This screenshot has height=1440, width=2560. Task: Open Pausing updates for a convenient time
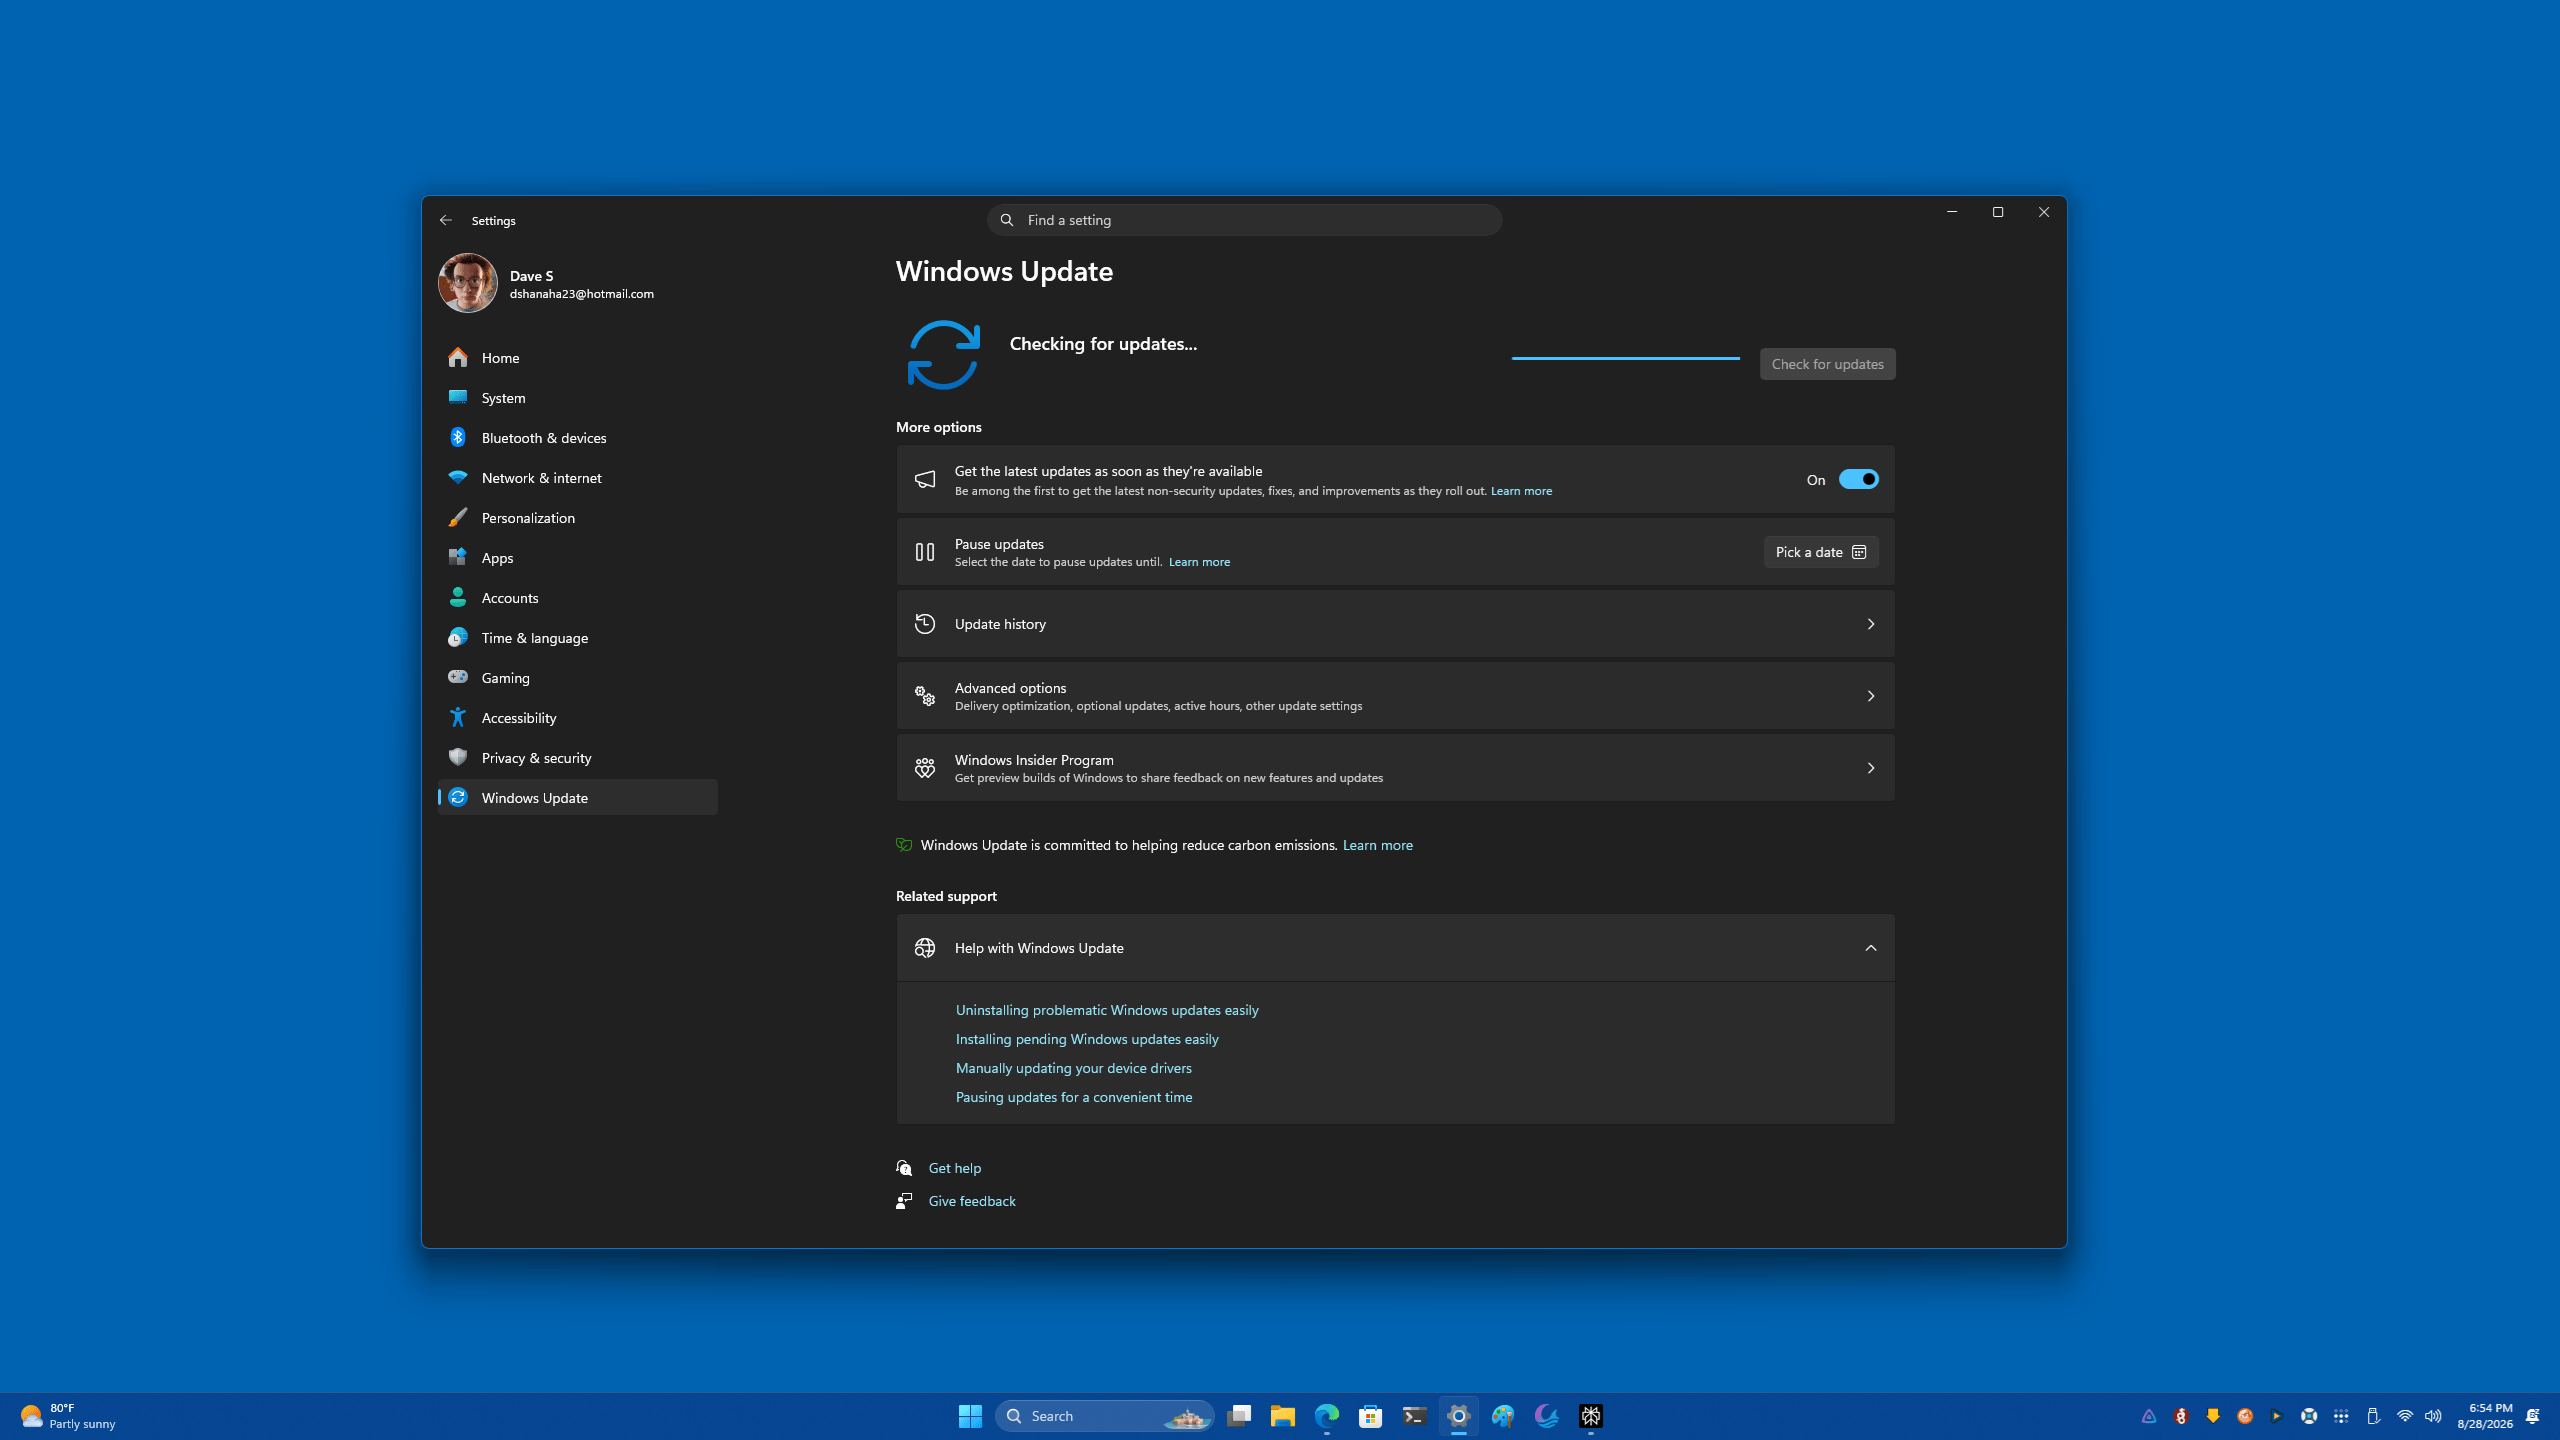[x=1073, y=1097]
